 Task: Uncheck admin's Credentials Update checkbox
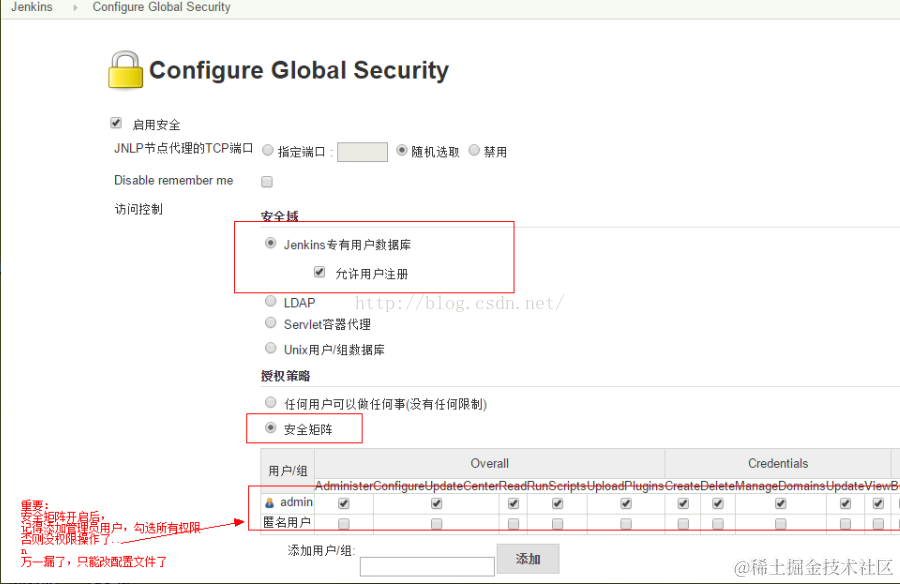pyautogui.click(x=845, y=504)
